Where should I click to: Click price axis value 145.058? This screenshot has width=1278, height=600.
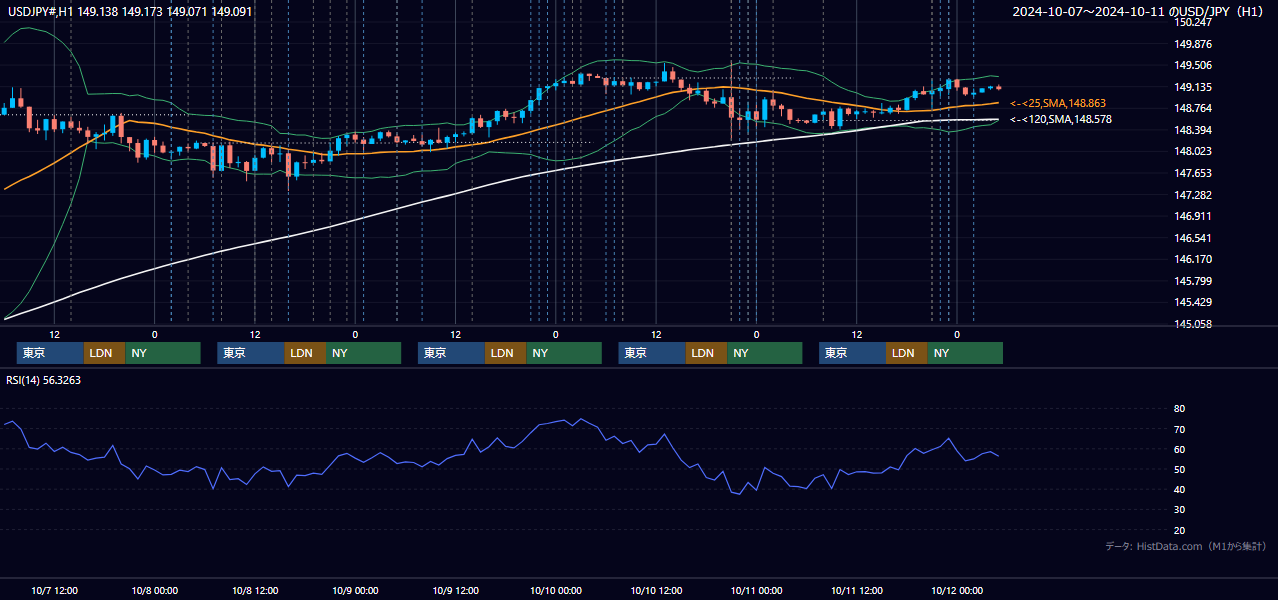pos(1192,324)
